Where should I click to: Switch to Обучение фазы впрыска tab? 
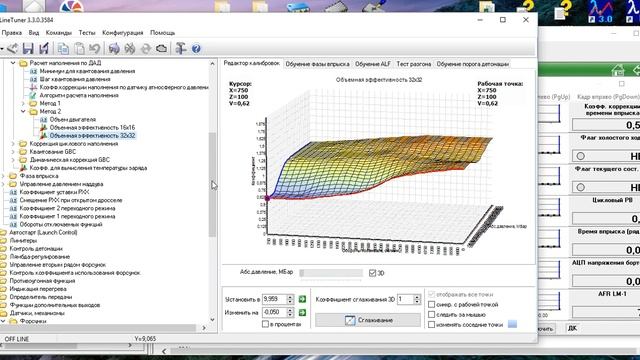click(317, 64)
